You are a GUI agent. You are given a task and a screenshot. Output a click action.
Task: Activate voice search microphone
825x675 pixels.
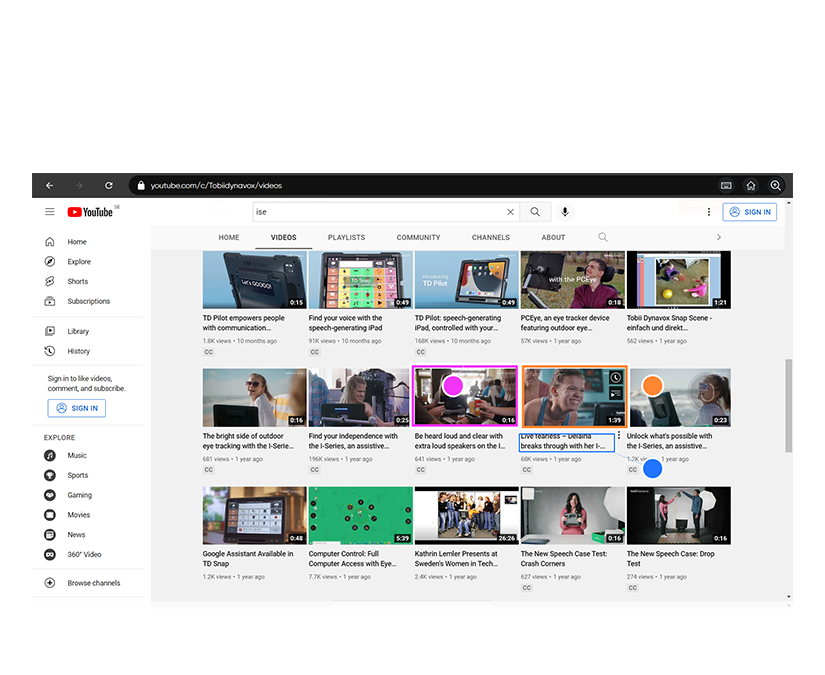(565, 212)
